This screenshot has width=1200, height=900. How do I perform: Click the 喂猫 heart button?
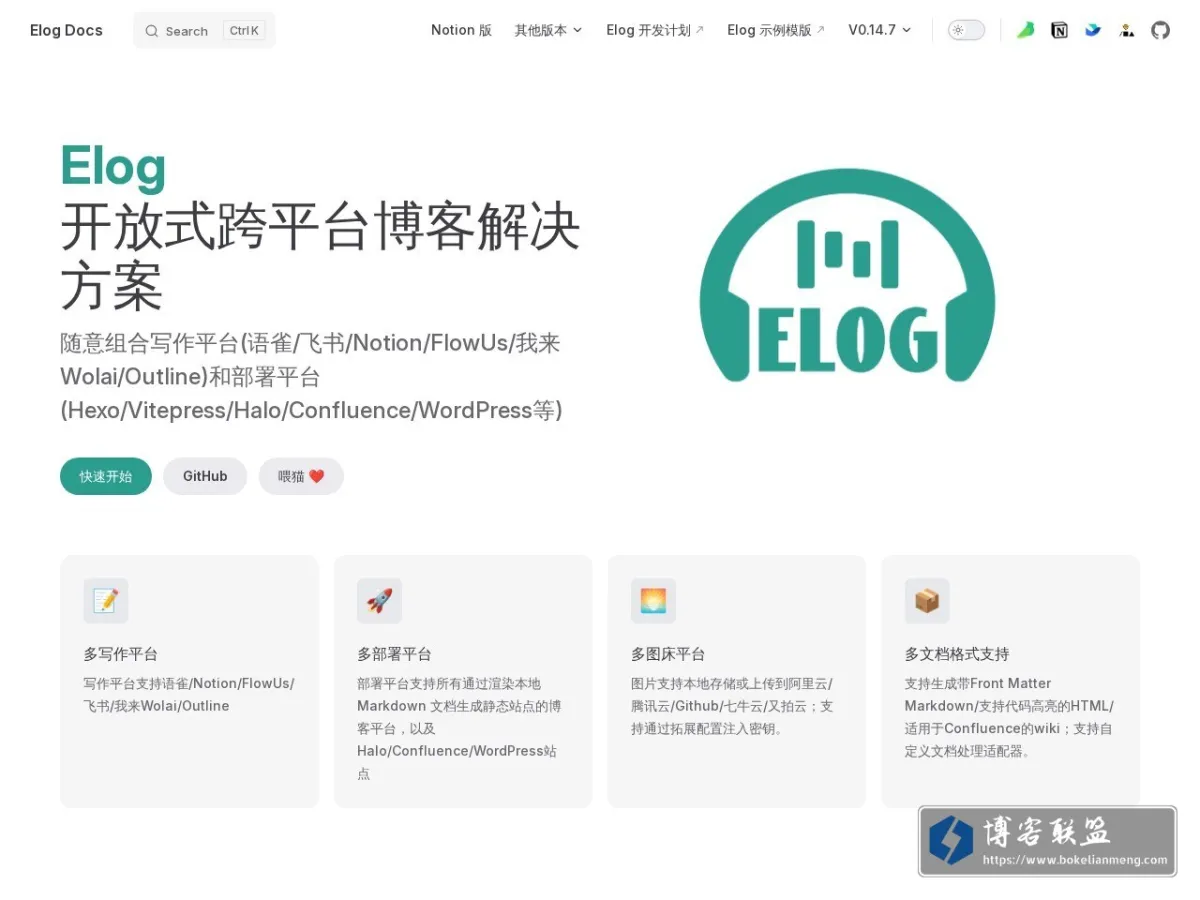[x=301, y=476]
